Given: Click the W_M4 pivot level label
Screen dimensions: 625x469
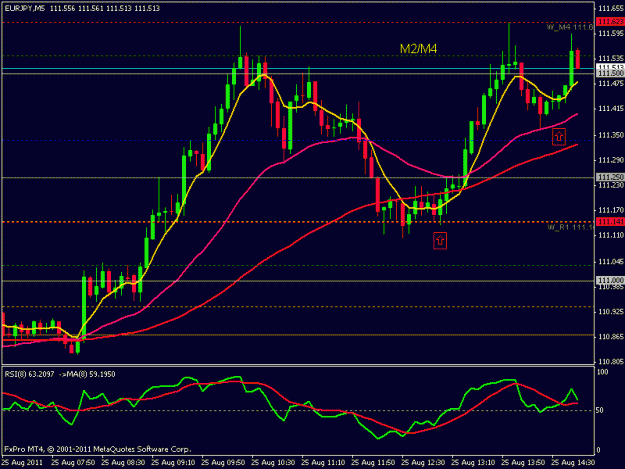Looking at the screenshot, I should coord(570,27).
